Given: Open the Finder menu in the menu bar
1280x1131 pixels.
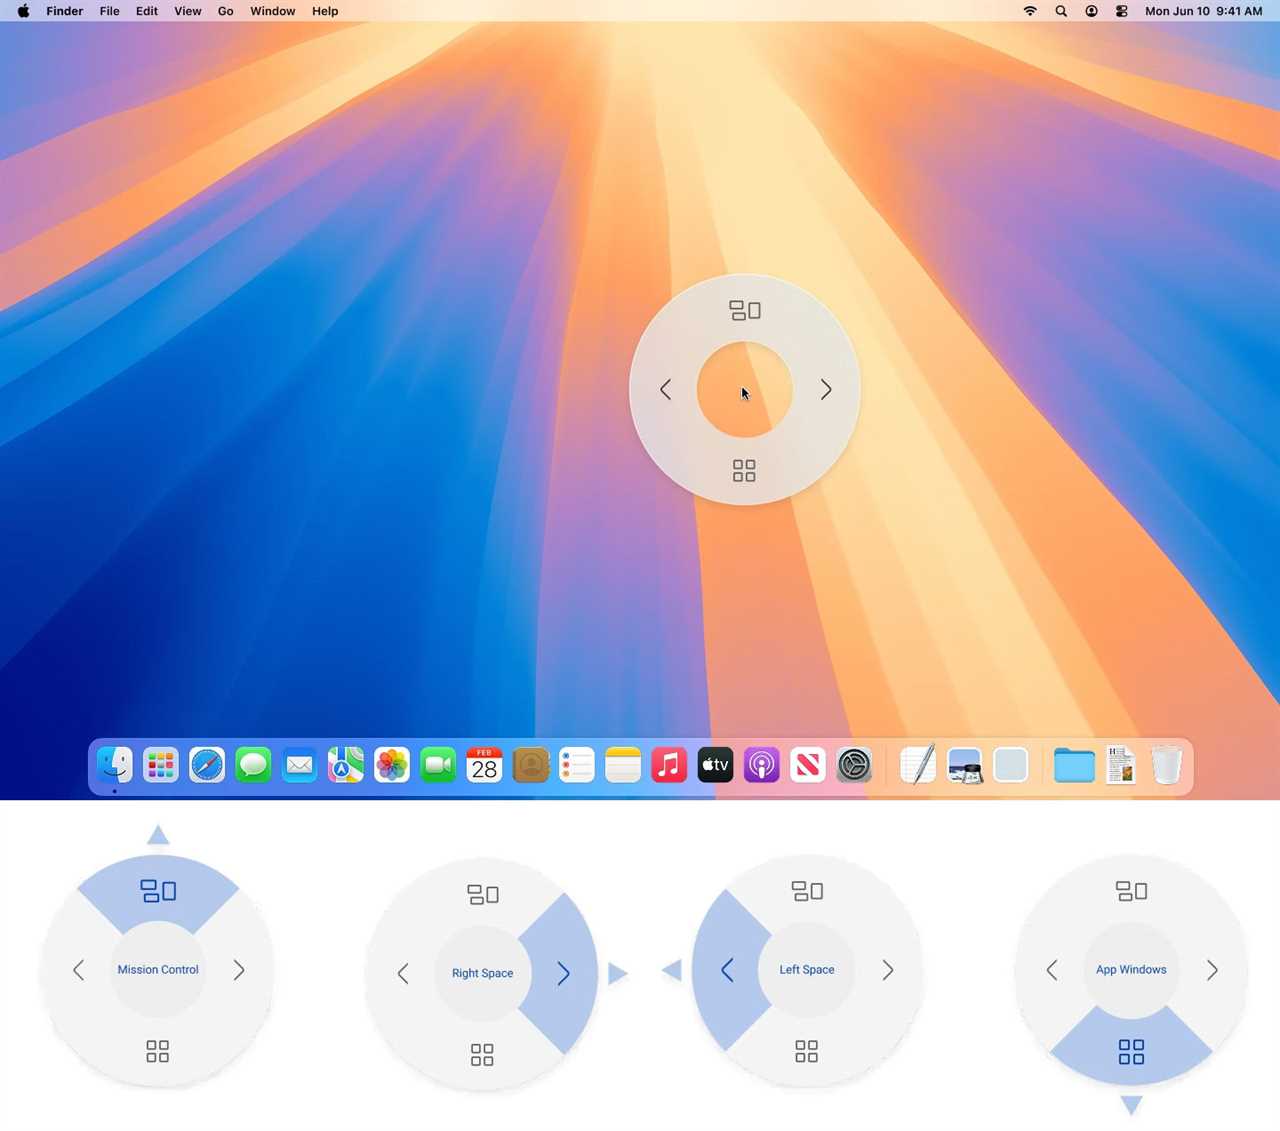Looking at the screenshot, I should pos(64,11).
